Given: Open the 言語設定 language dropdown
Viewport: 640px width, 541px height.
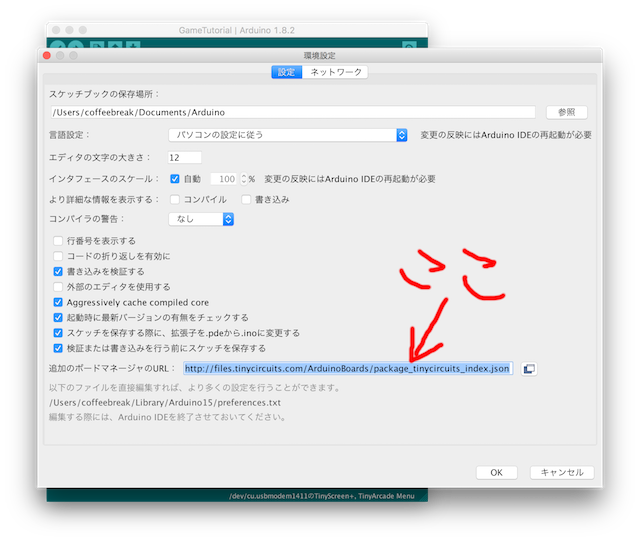Looking at the screenshot, I should point(288,135).
